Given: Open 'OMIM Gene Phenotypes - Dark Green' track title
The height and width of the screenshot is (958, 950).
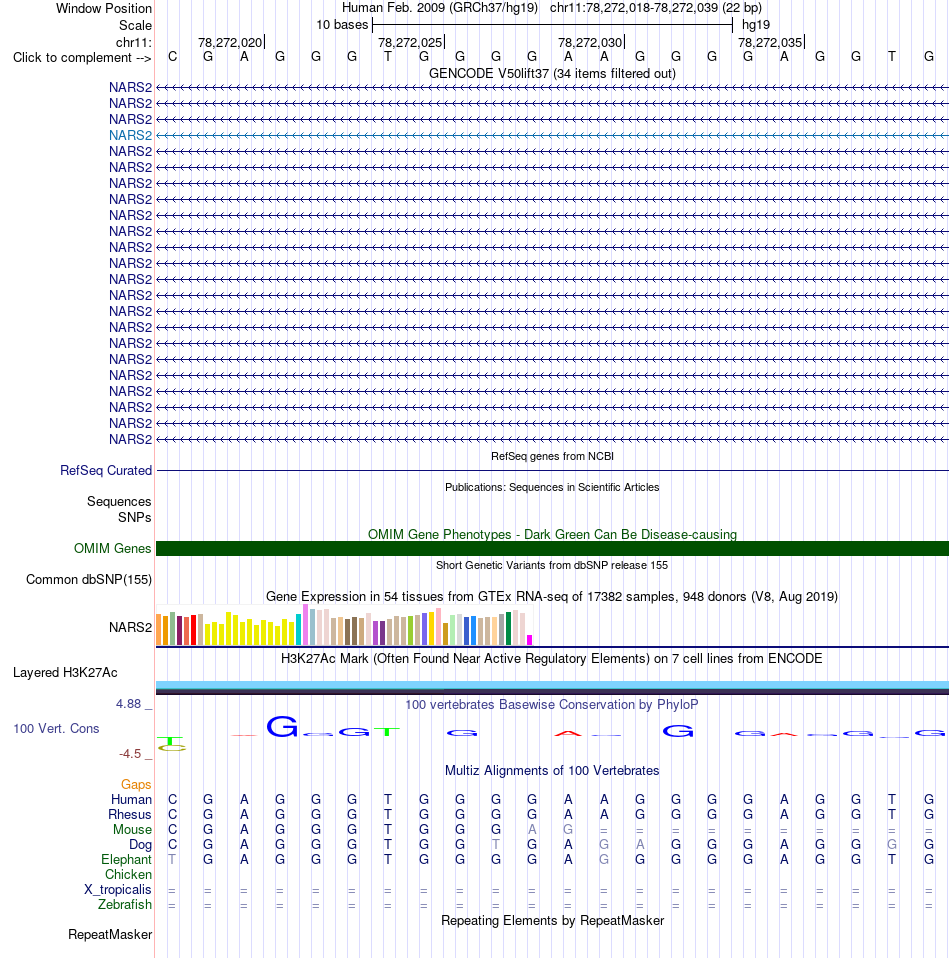Looking at the screenshot, I should [552, 535].
